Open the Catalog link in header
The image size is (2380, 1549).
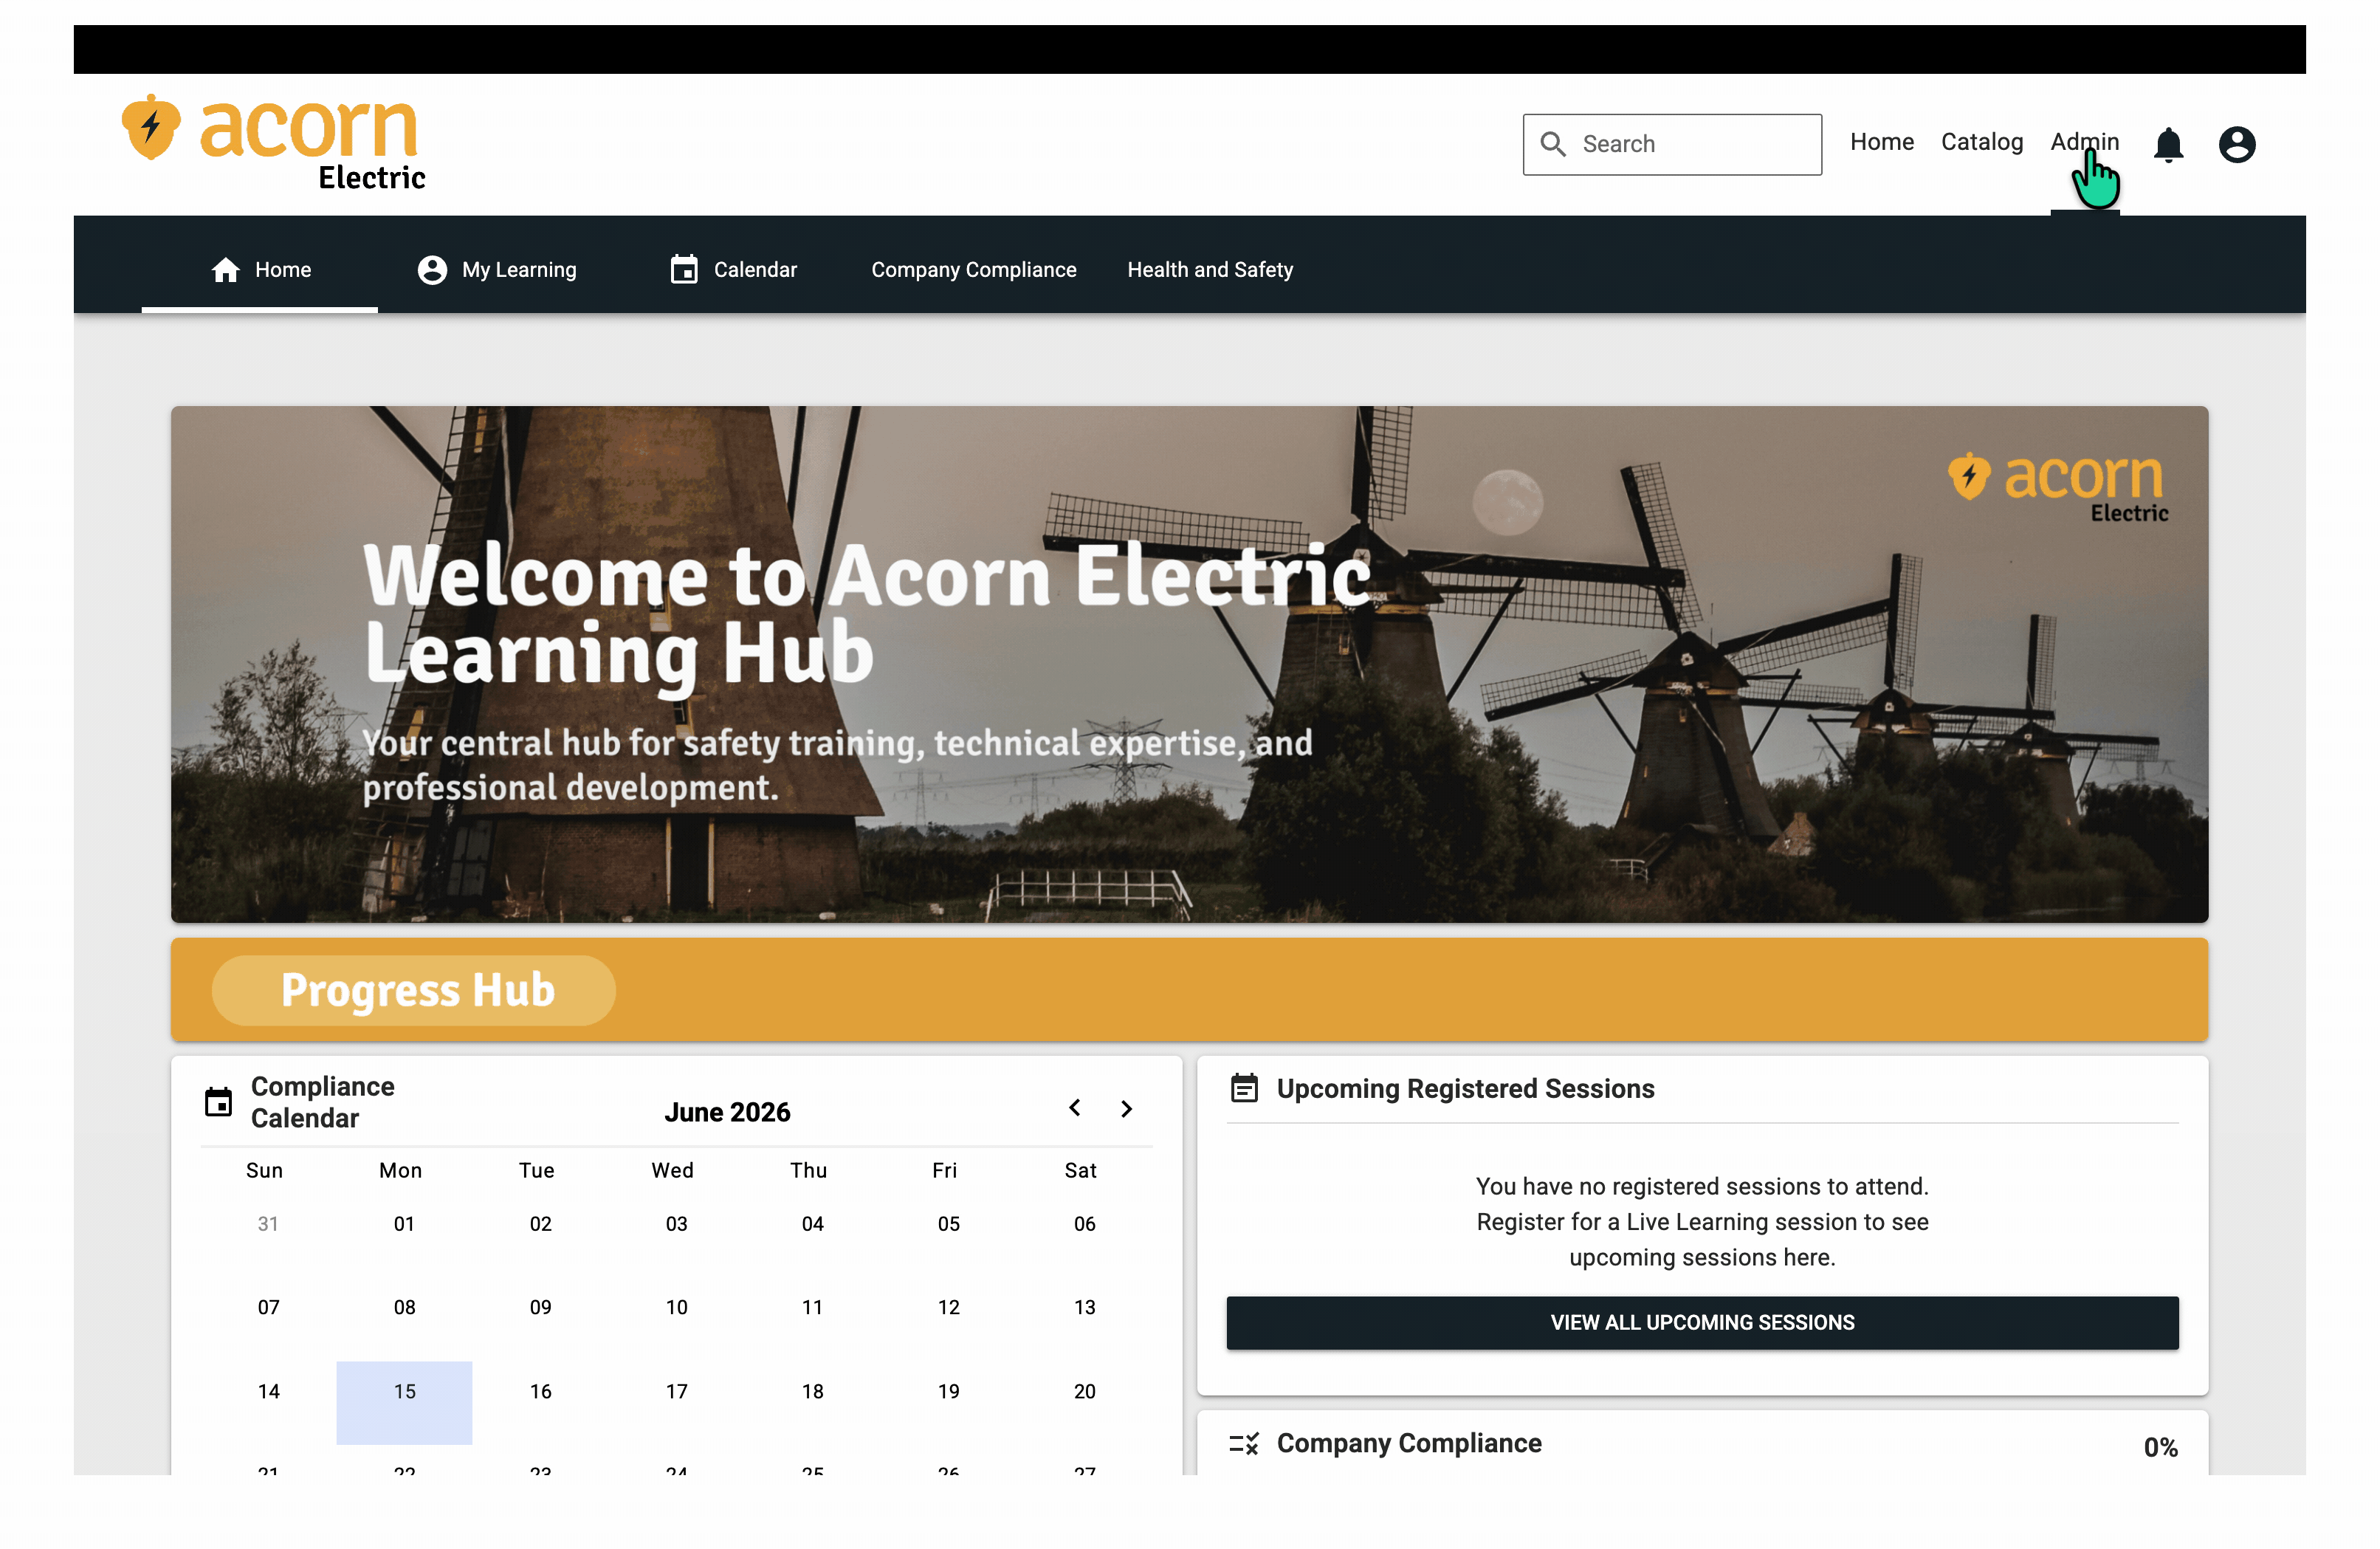(1981, 142)
